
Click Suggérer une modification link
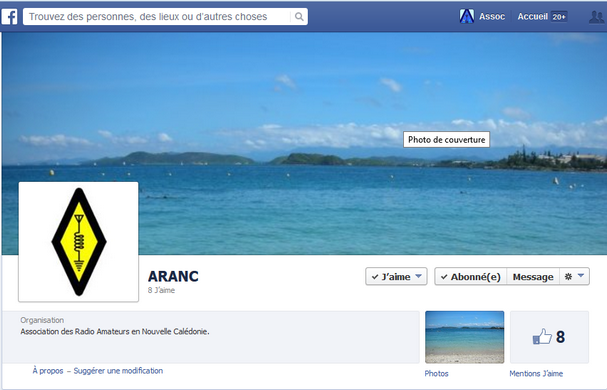[x=118, y=371]
